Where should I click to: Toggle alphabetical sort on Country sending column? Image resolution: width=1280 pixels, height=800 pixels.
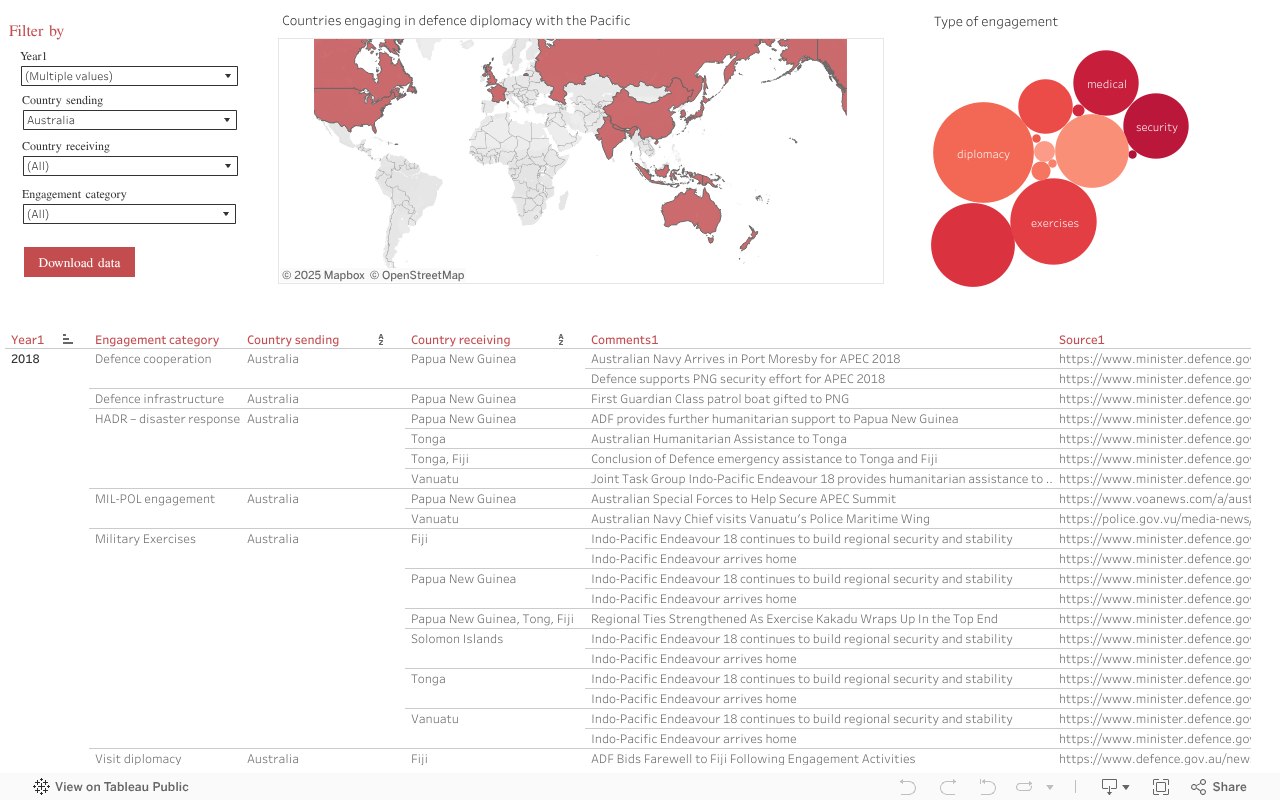pos(380,339)
